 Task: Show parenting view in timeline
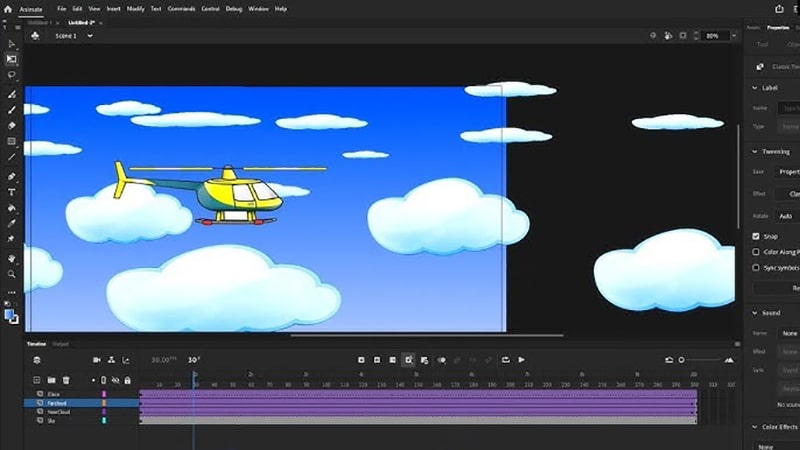[x=111, y=360]
